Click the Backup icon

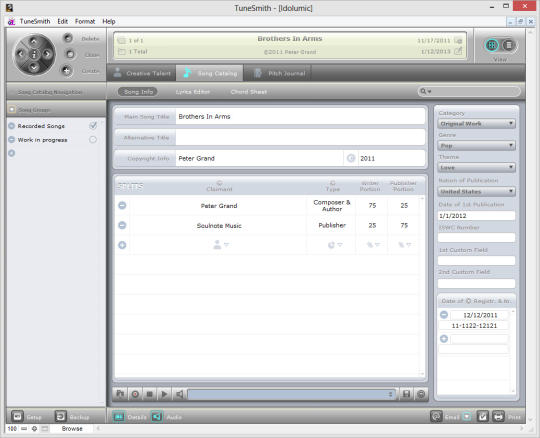(x=61, y=416)
